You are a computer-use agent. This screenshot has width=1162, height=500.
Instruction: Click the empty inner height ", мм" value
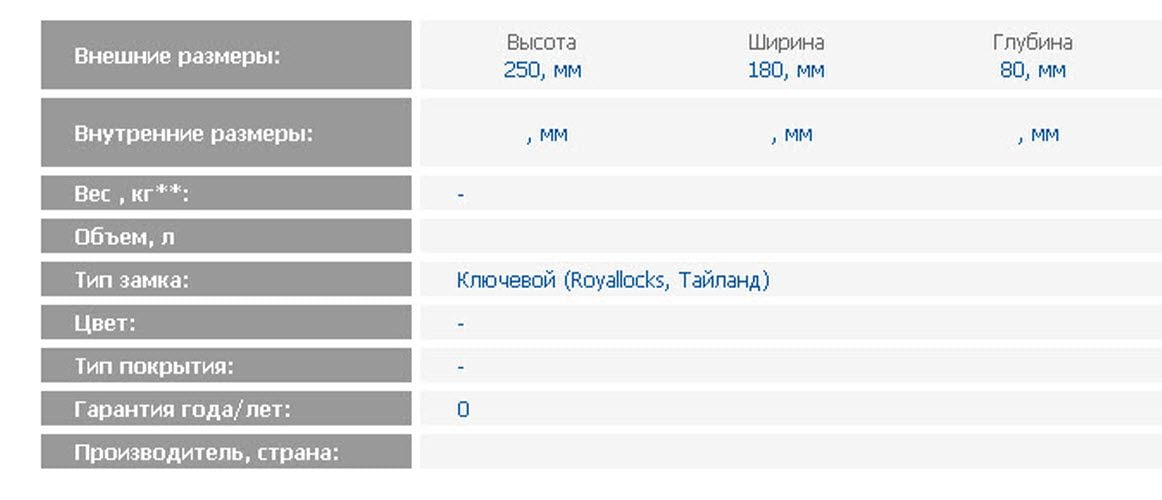coord(546,135)
